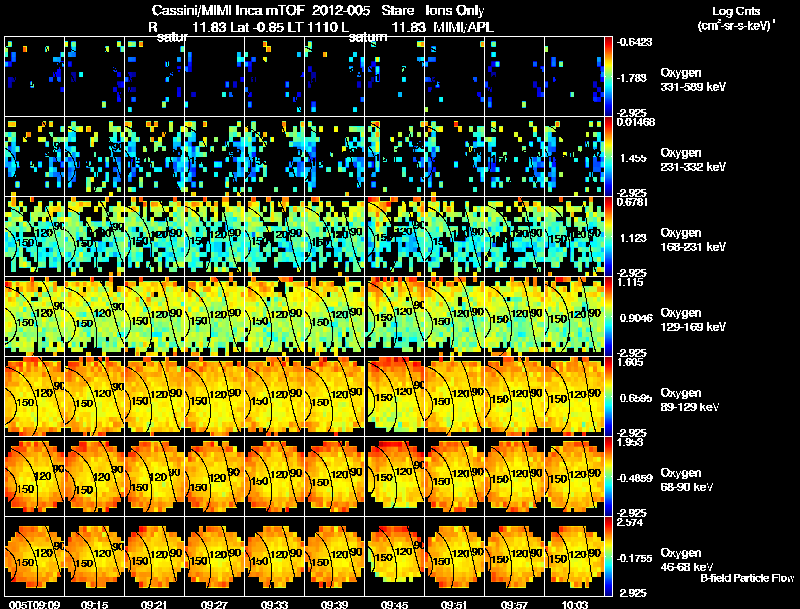Click the '-0.6423' color scale value
The width and height of the screenshot is (800, 609).
[x=635, y=42]
